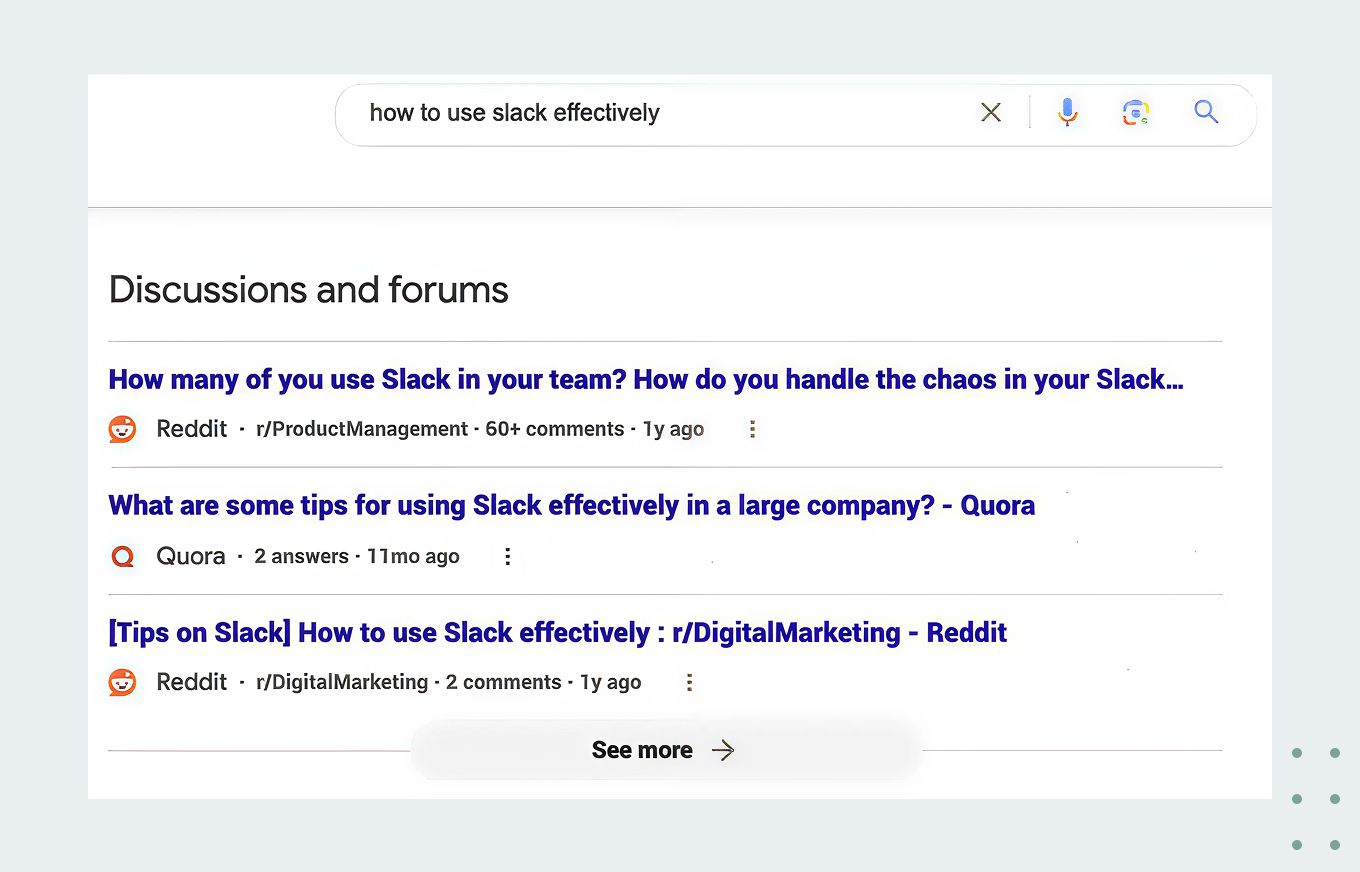
Task: Click the r/DigitalMarketing subreddit label under third result
Action: [342, 682]
